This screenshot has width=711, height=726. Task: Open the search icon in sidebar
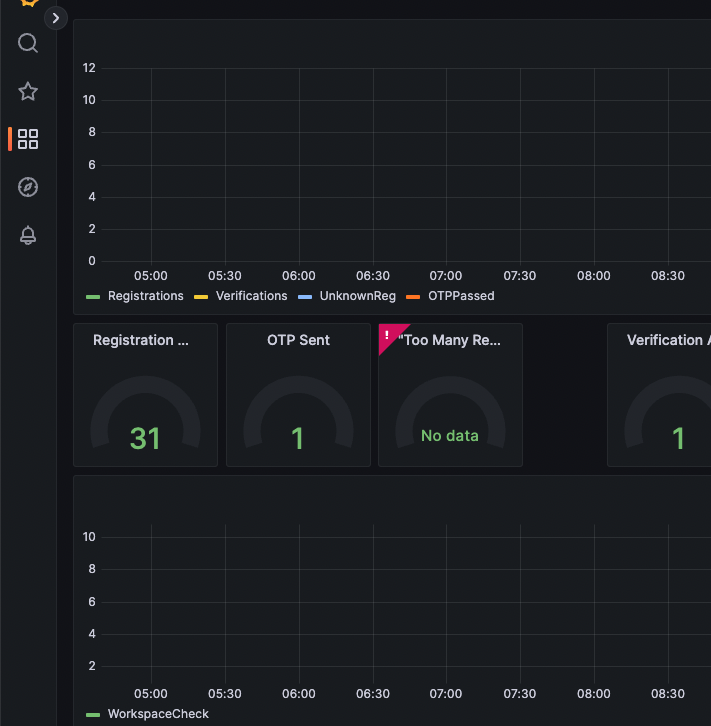[28, 43]
